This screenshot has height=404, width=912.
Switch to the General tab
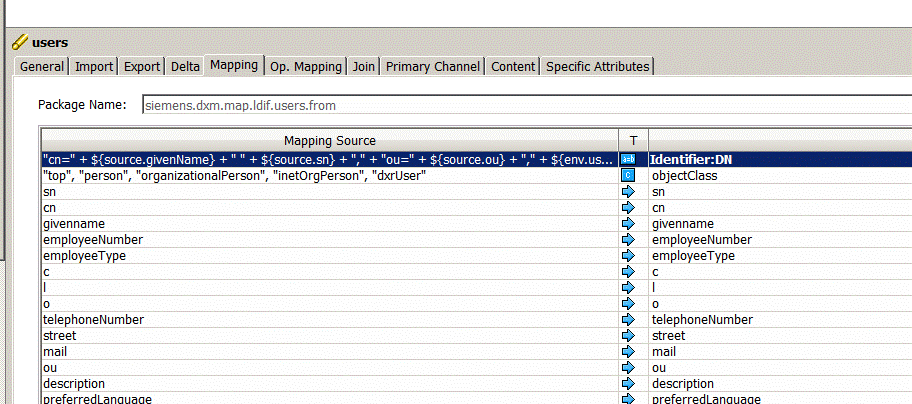42,67
